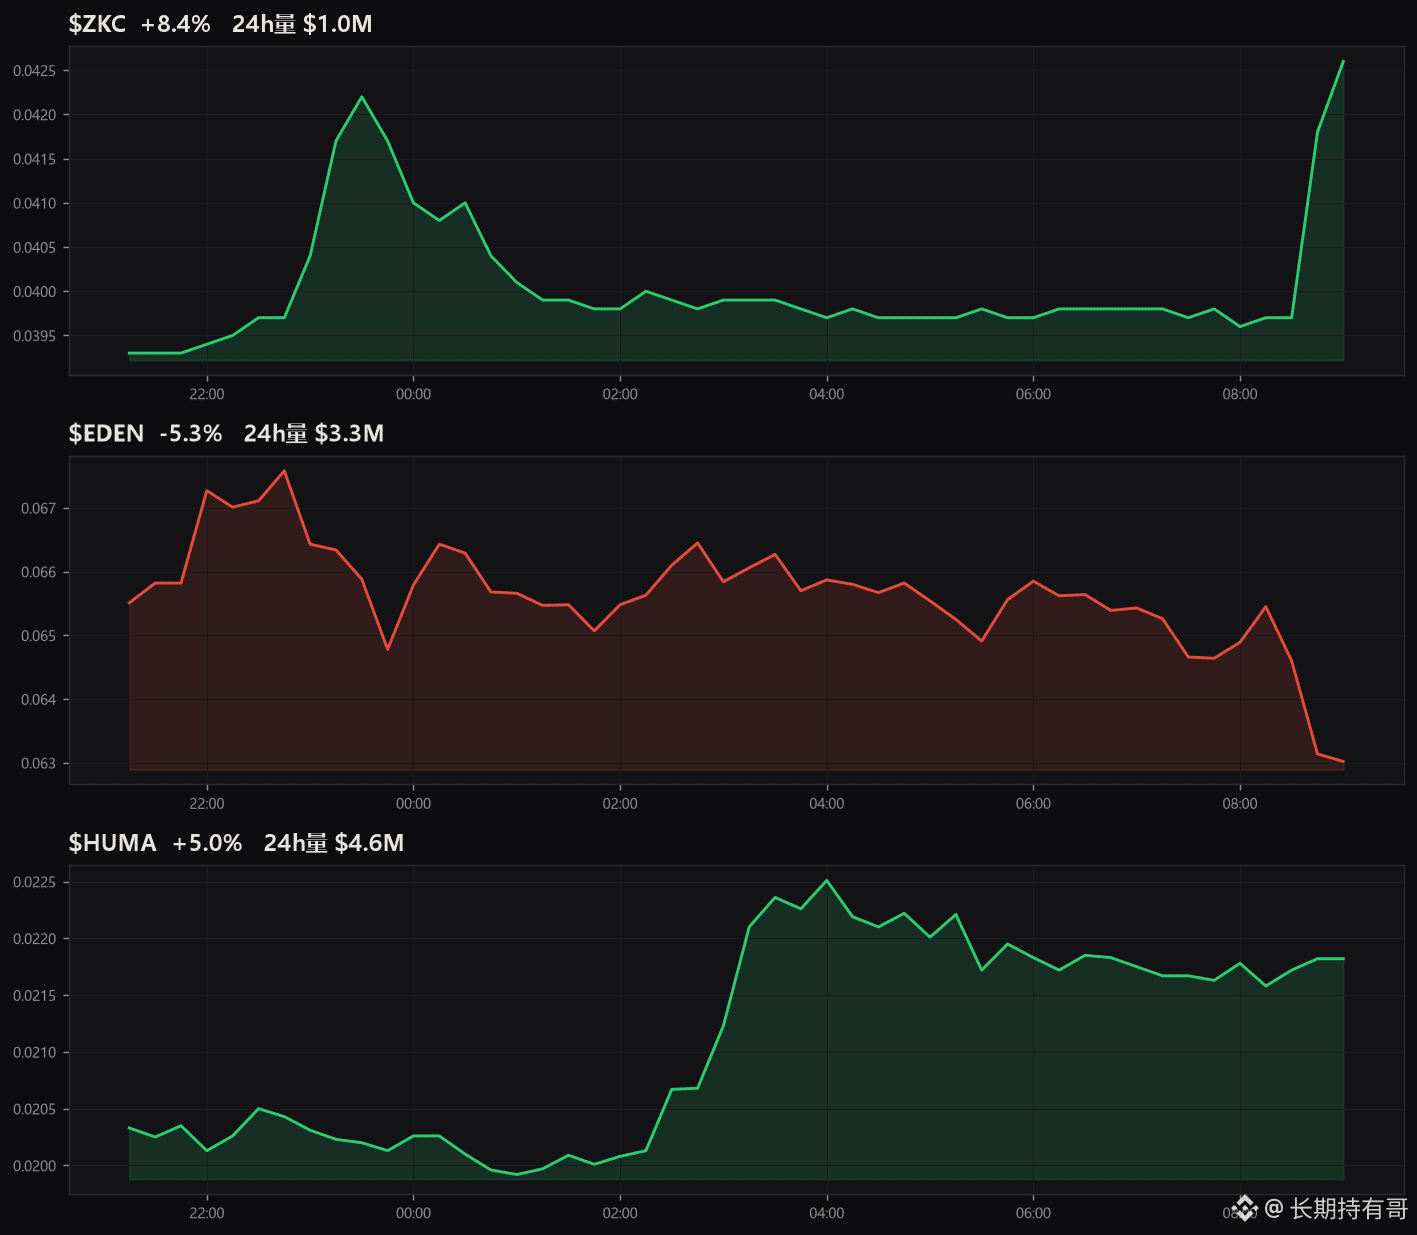This screenshot has height=1235, width=1417.
Task: Click the 0.0200 y-axis label on HUMA chart
Action: 35,1166
